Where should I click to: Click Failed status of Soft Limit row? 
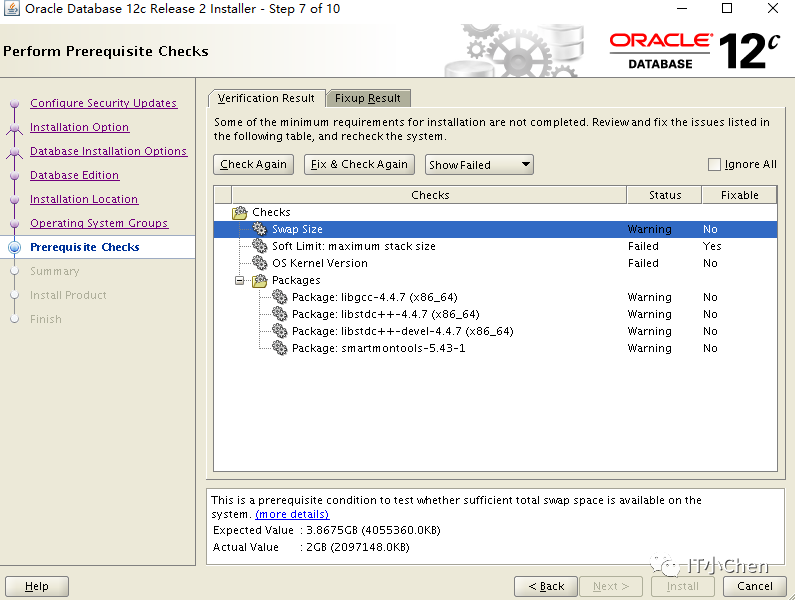(643, 246)
